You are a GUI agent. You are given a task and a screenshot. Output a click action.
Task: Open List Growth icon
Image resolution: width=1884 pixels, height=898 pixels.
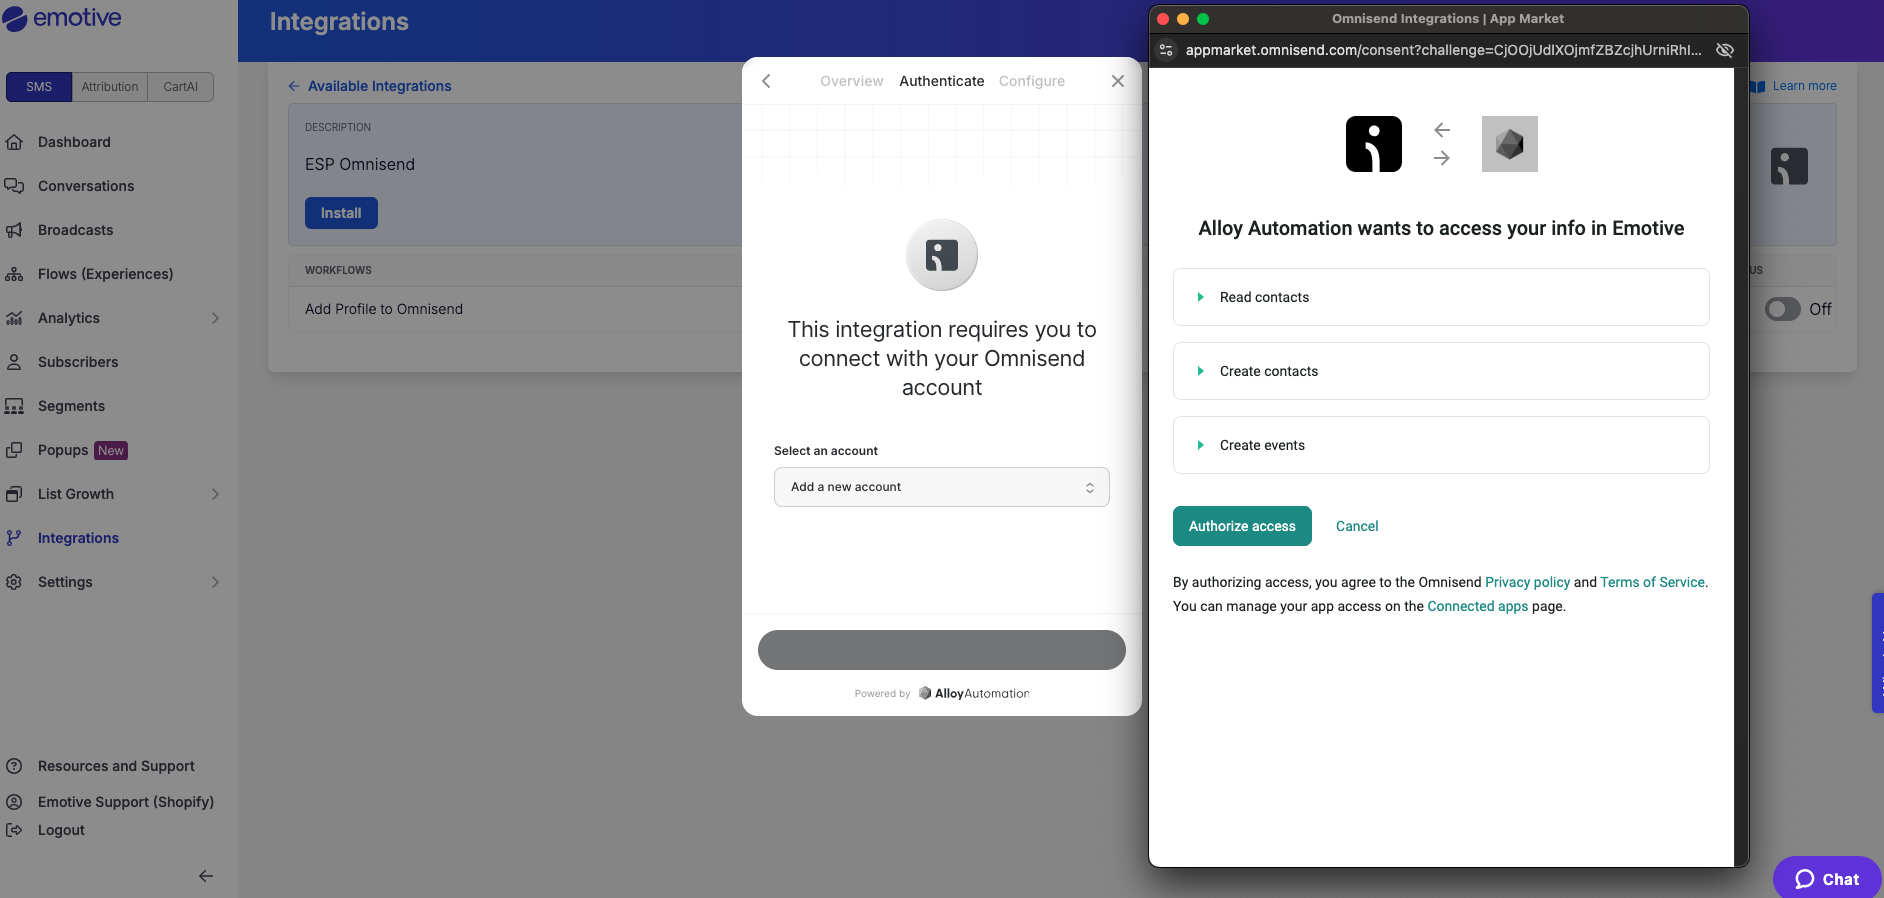tap(14, 494)
